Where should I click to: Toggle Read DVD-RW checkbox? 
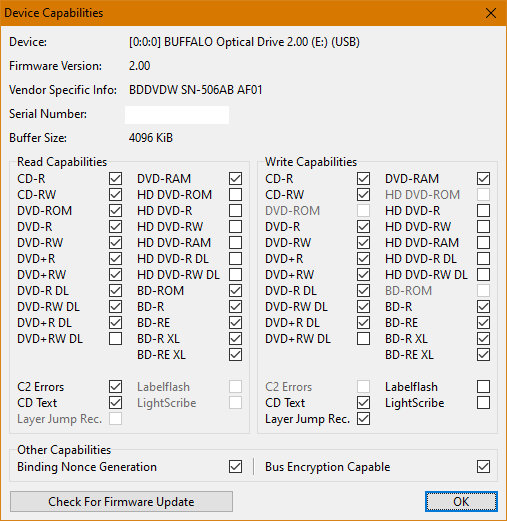[x=115, y=243]
